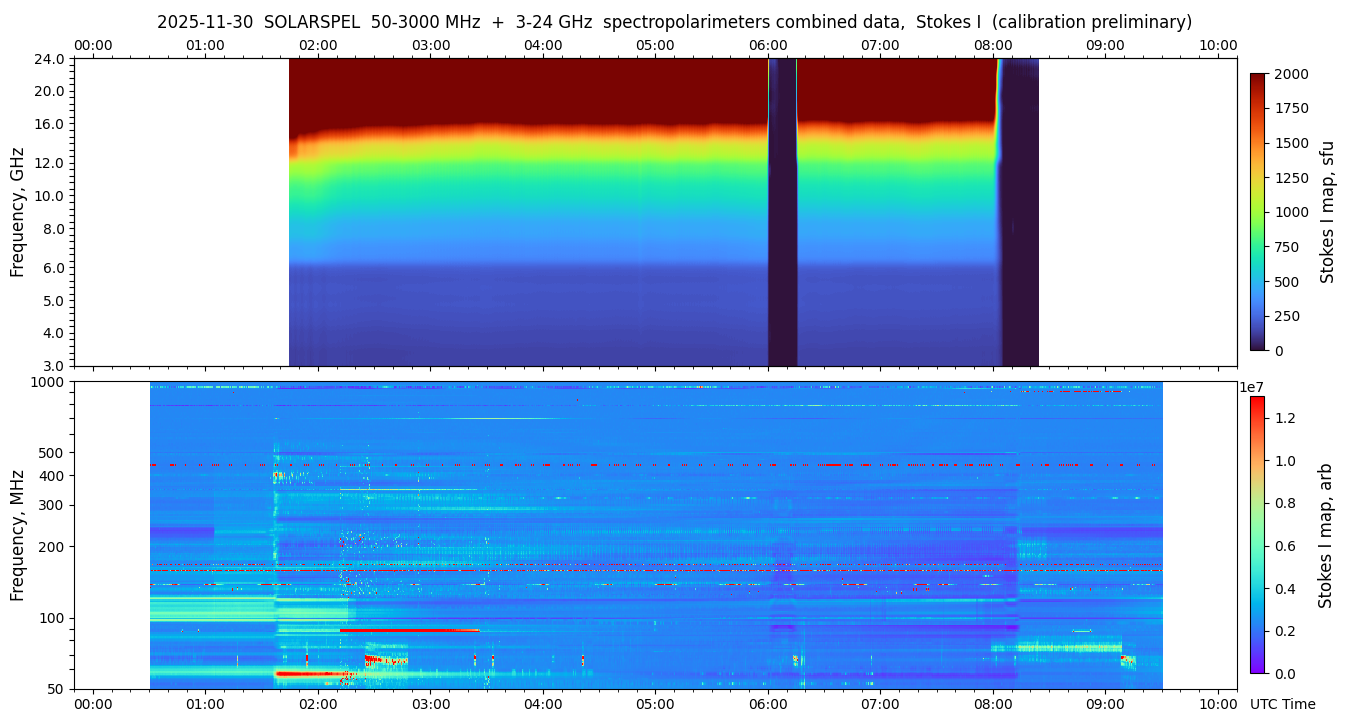The width and height of the screenshot is (1350, 725).
Task: Click the 'UTC Time' axis label
Action: pyautogui.click(x=1282, y=704)
